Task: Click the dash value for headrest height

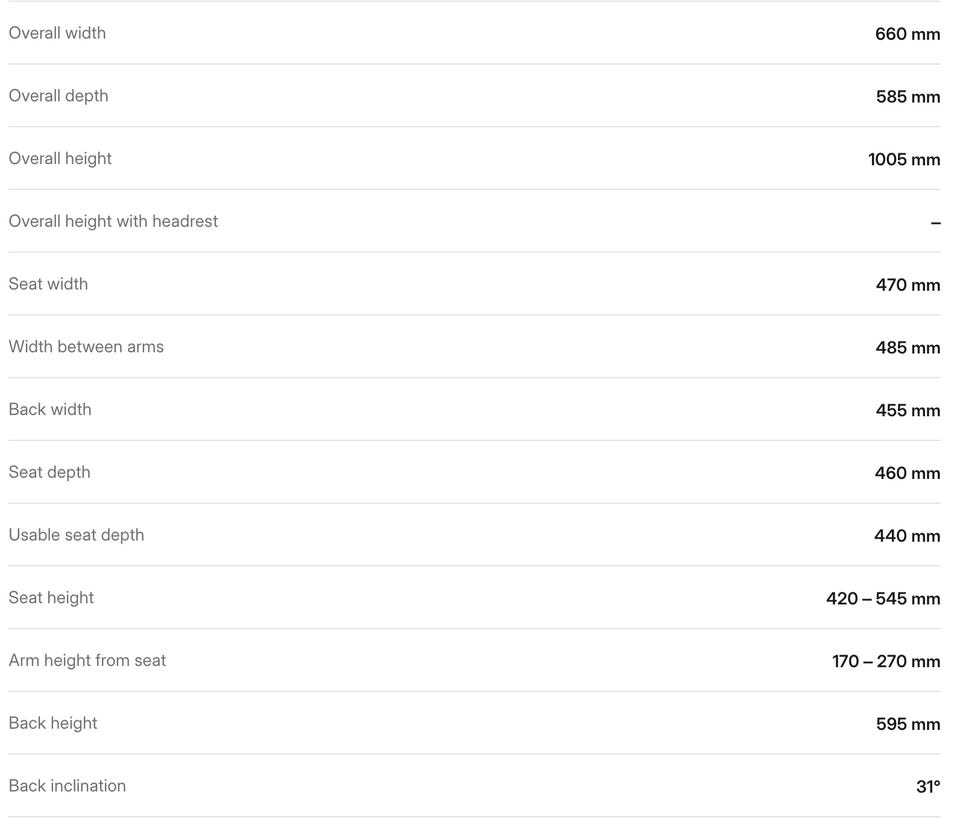Action: [x=935, y=223]
